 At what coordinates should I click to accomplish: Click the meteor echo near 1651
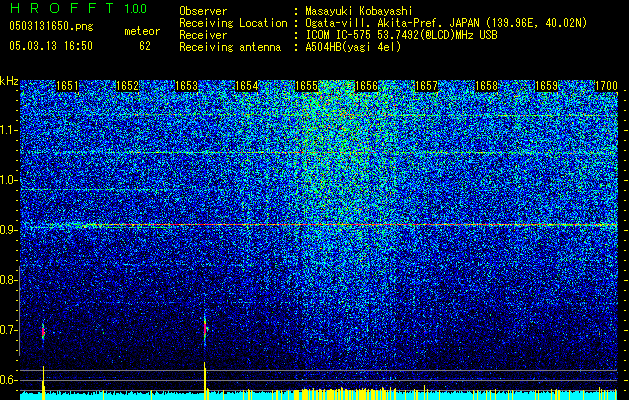coord(43,332)
